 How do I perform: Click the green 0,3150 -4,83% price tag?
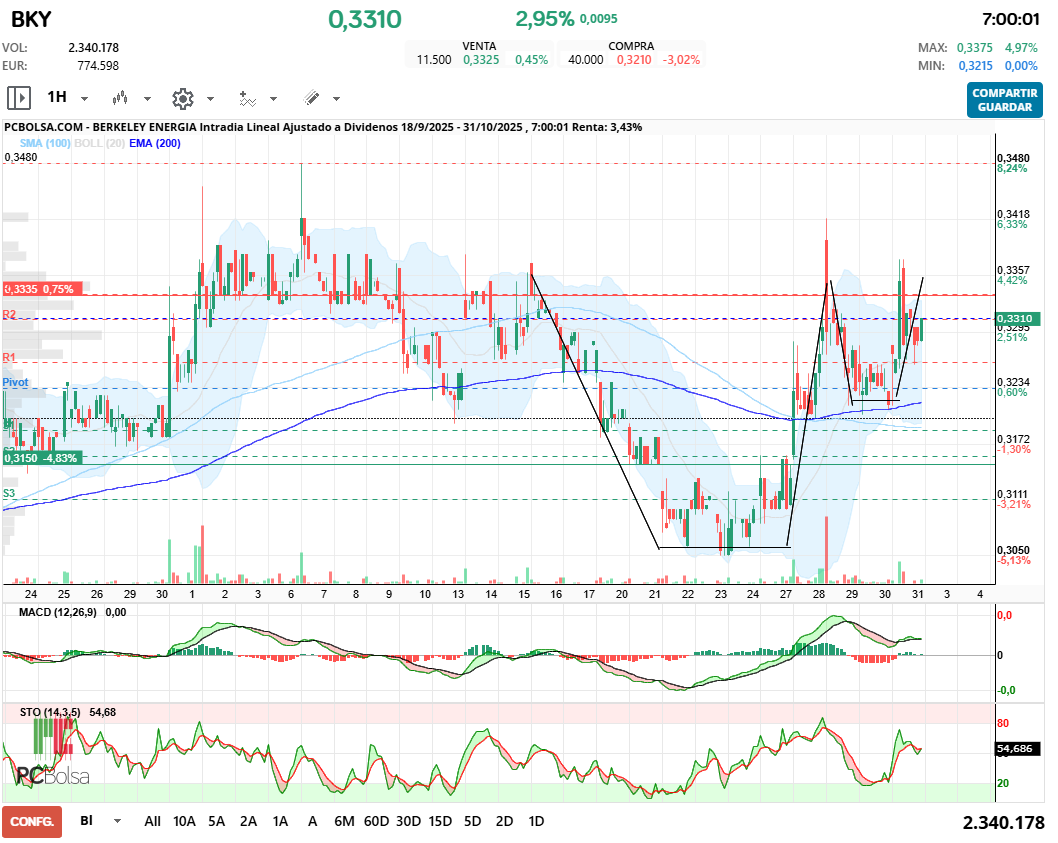[x=43, y=458]
